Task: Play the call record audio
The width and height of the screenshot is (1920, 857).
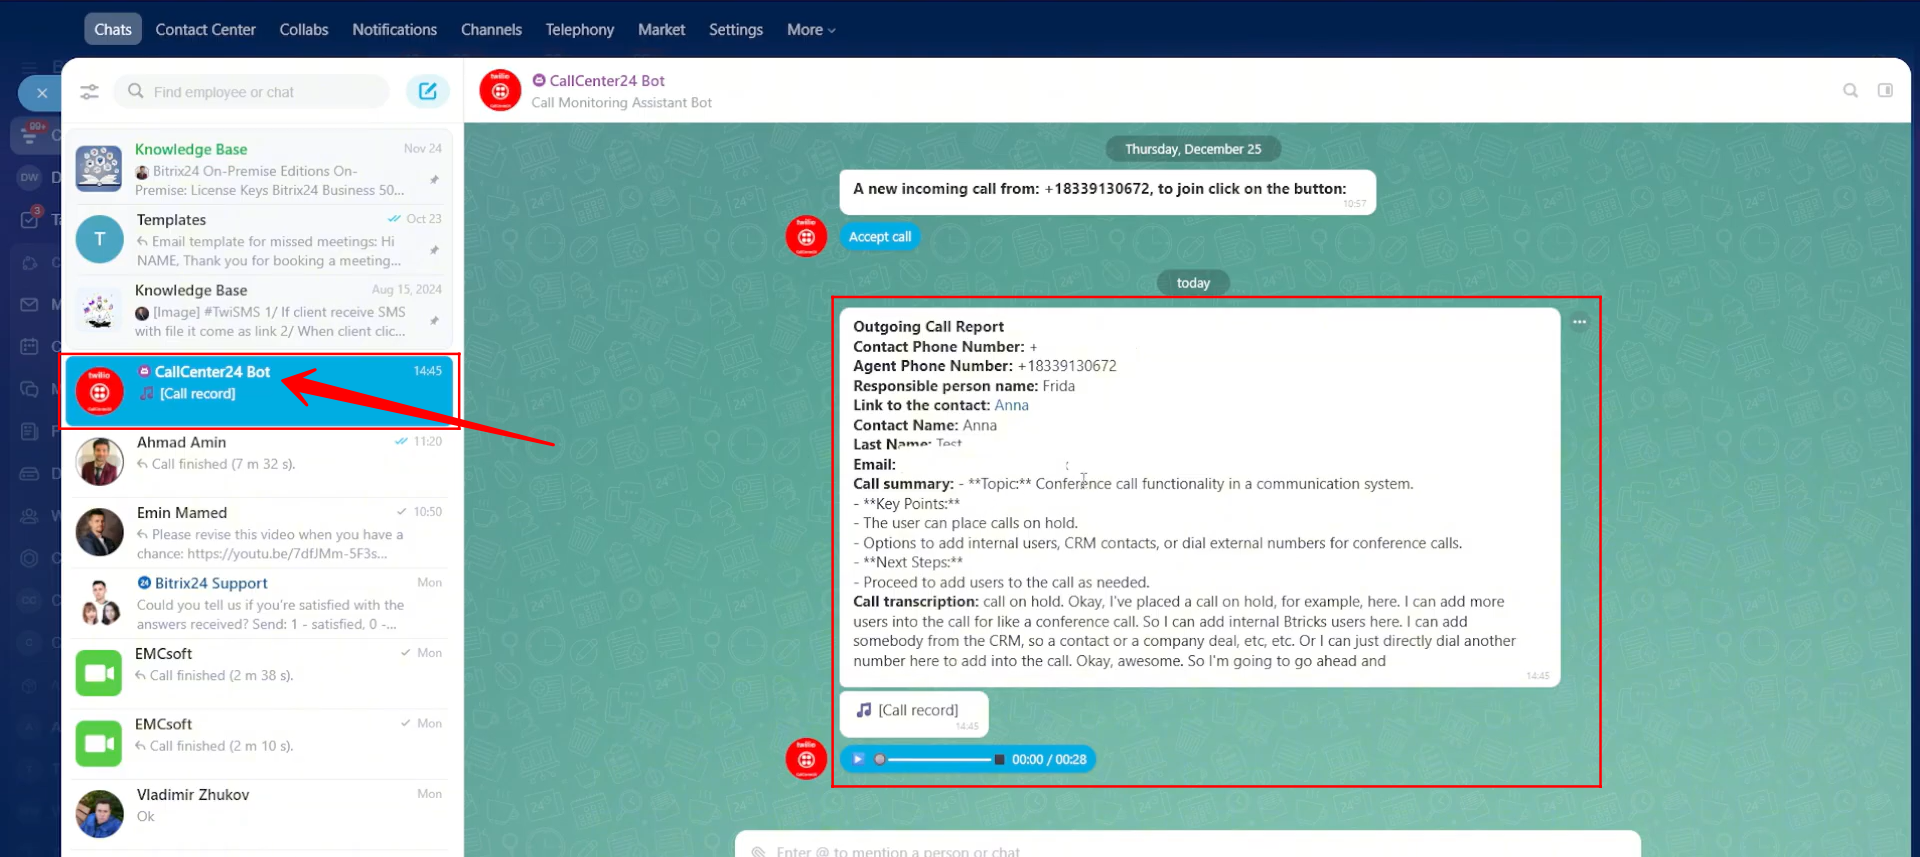Action: pyautogui.click(x=857, y=759)
